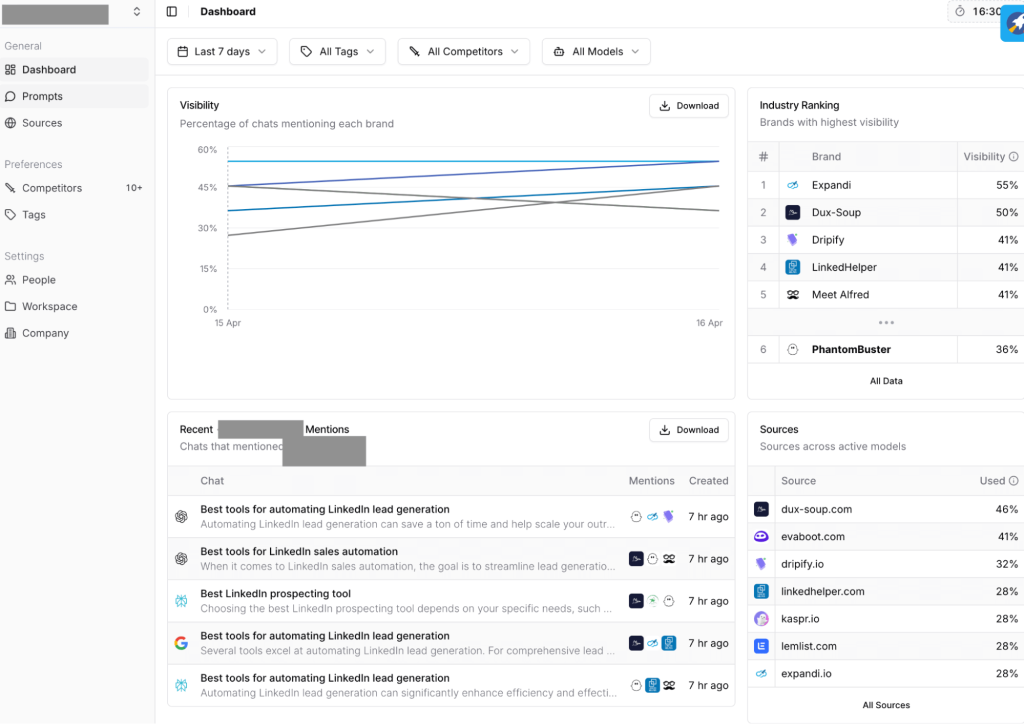This screenshot has height=724, width=1024.
Task: Open the Tags preferences page
Action: coord(74,215)
